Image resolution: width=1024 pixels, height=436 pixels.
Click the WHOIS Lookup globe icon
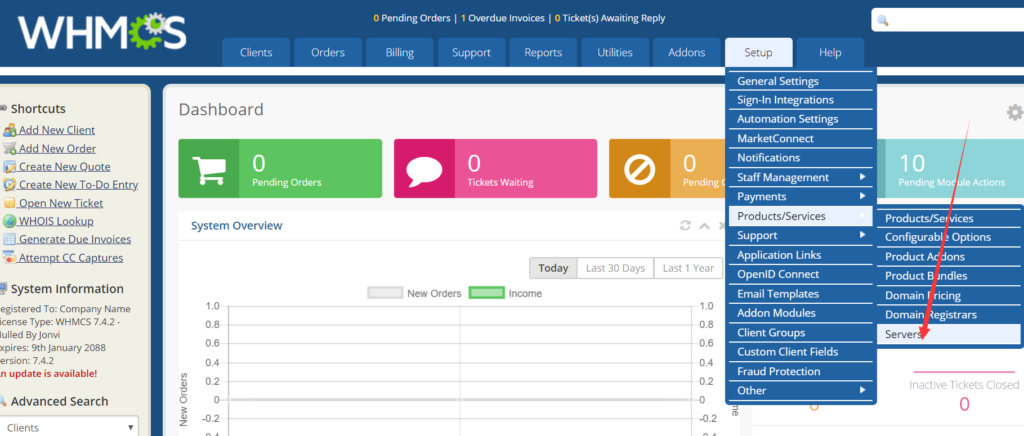(9, 221)
